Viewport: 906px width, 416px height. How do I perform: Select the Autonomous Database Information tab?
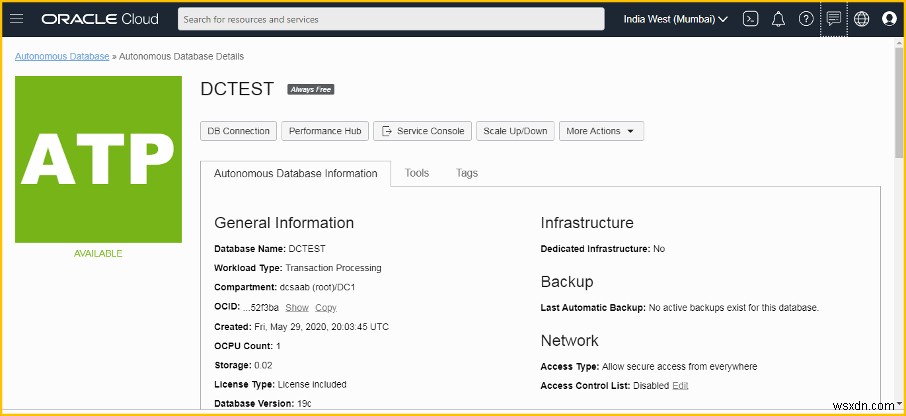pos(296,173)
